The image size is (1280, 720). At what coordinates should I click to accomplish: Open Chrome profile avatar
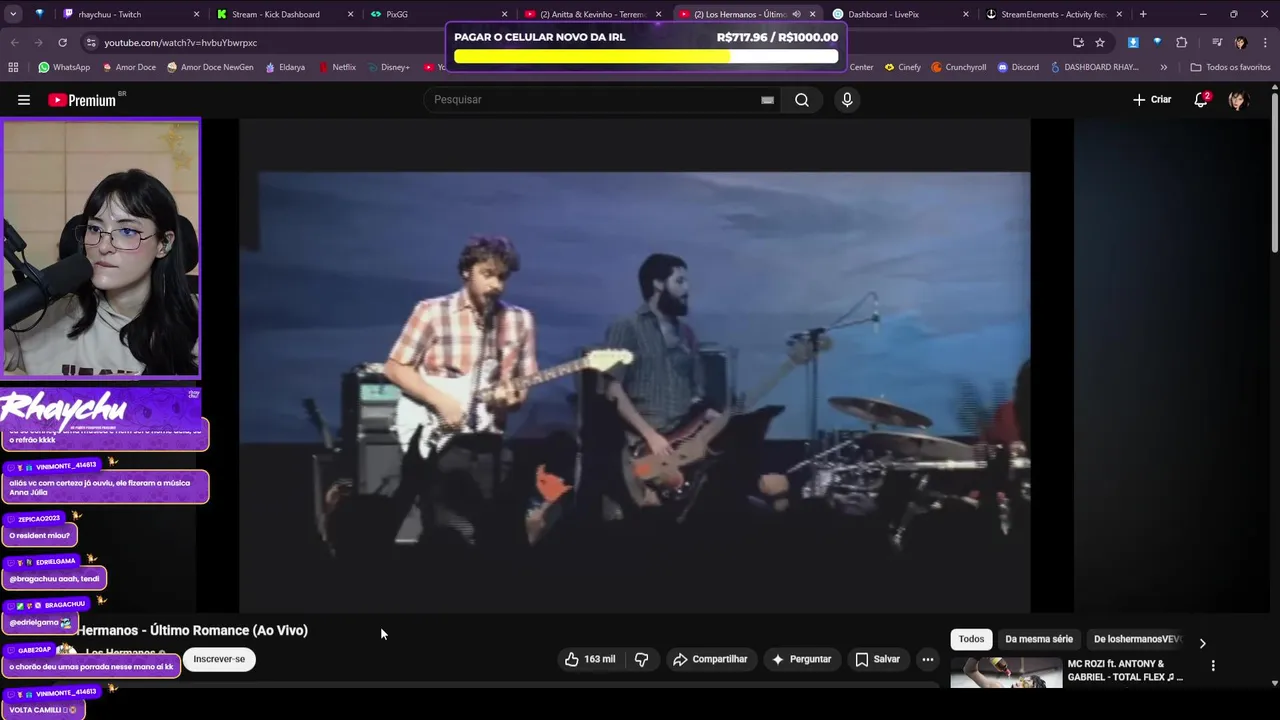[x=1240, y=43]
